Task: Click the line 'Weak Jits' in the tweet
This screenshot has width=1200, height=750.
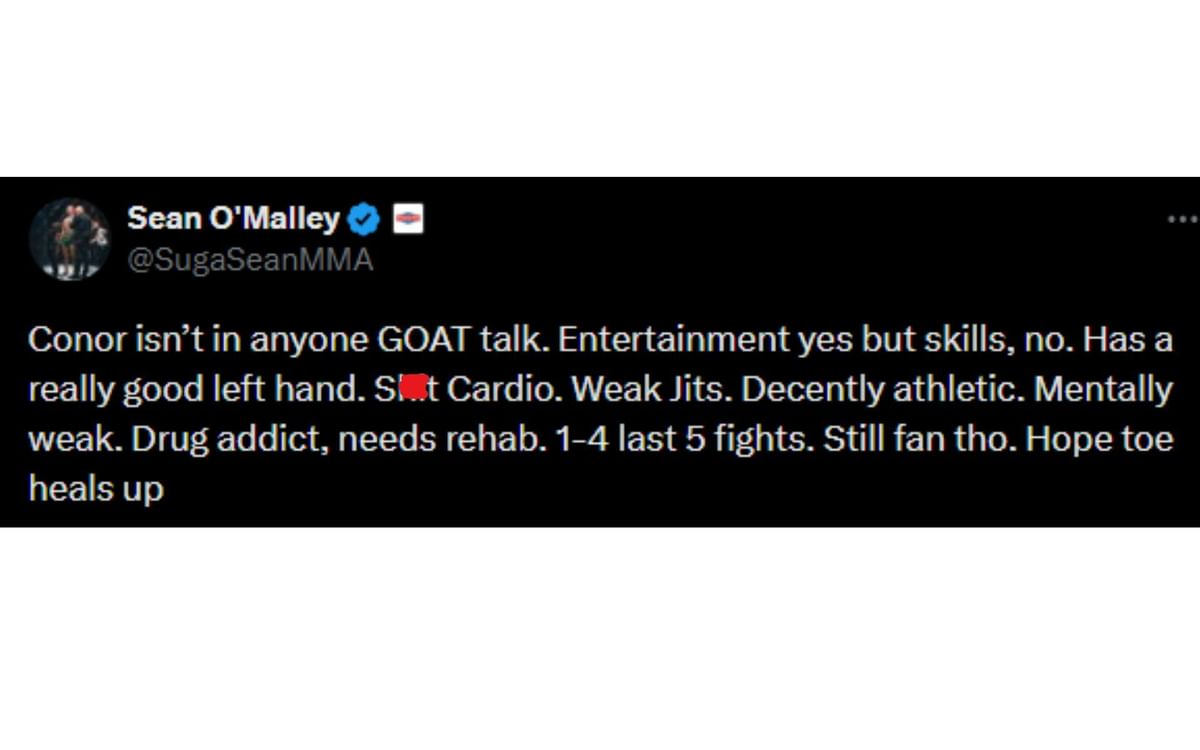Action: pyautogui.click(x=652, y=389)
